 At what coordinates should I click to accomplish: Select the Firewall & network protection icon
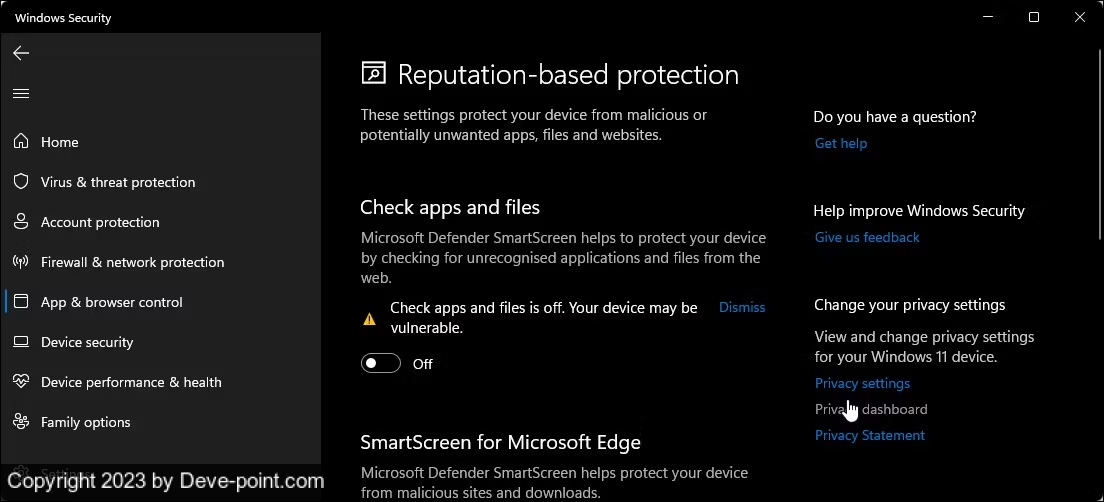(21, 262)
